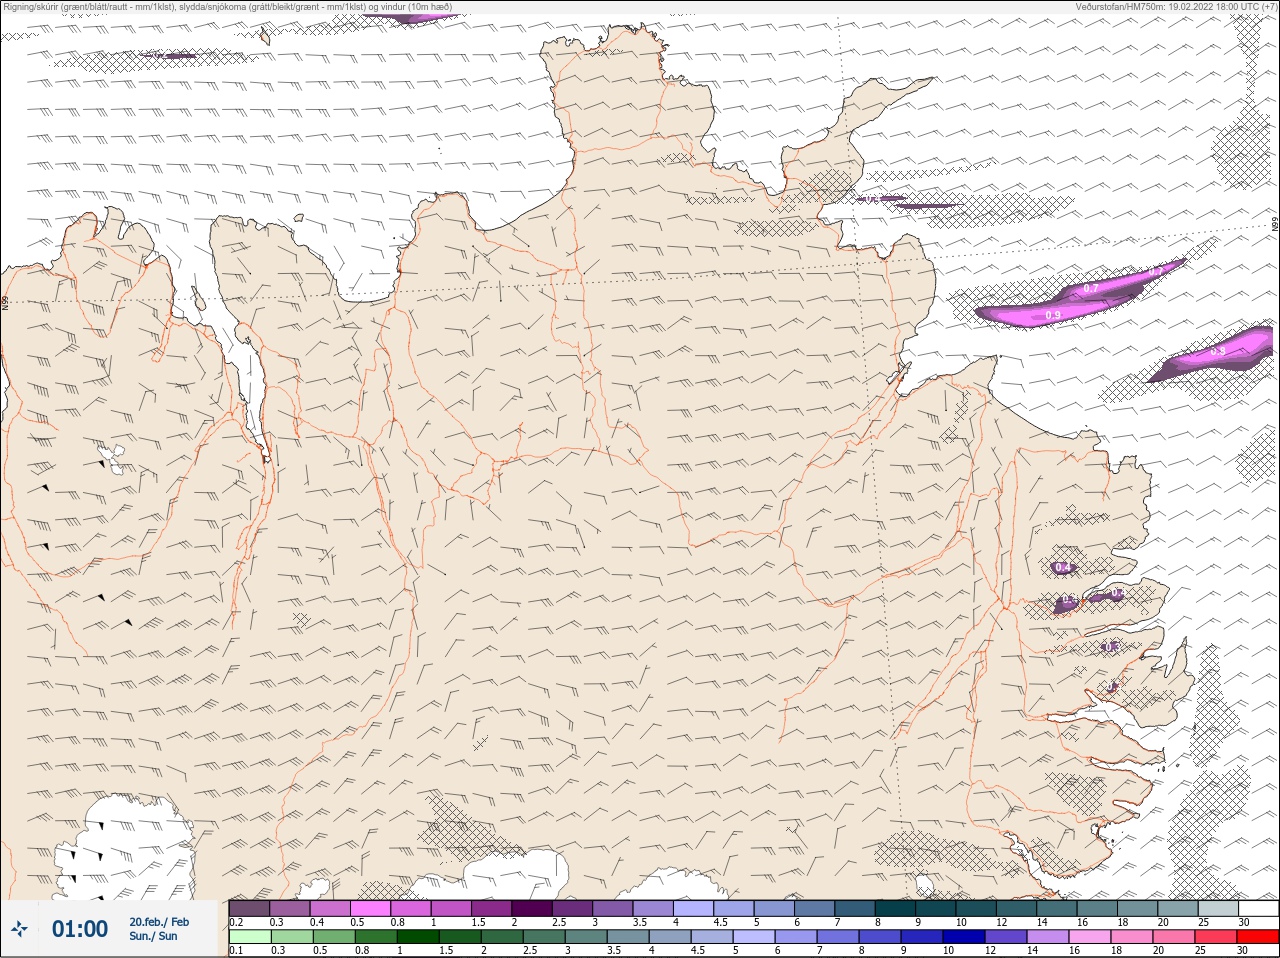This screenshot has height=958, width=1280.
Task: Click the 66N latitude label on the left edge
Action: pyautogui.click(x=5, y=302)
